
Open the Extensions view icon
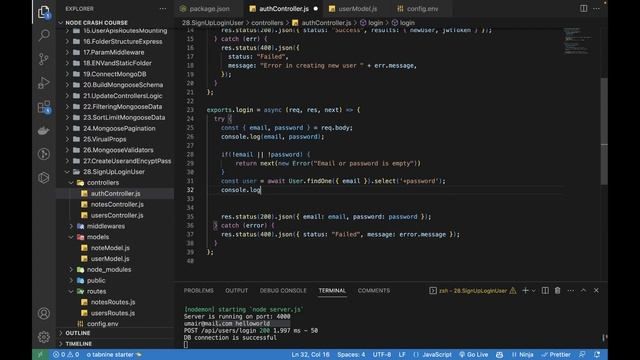[x=44, y=107]
